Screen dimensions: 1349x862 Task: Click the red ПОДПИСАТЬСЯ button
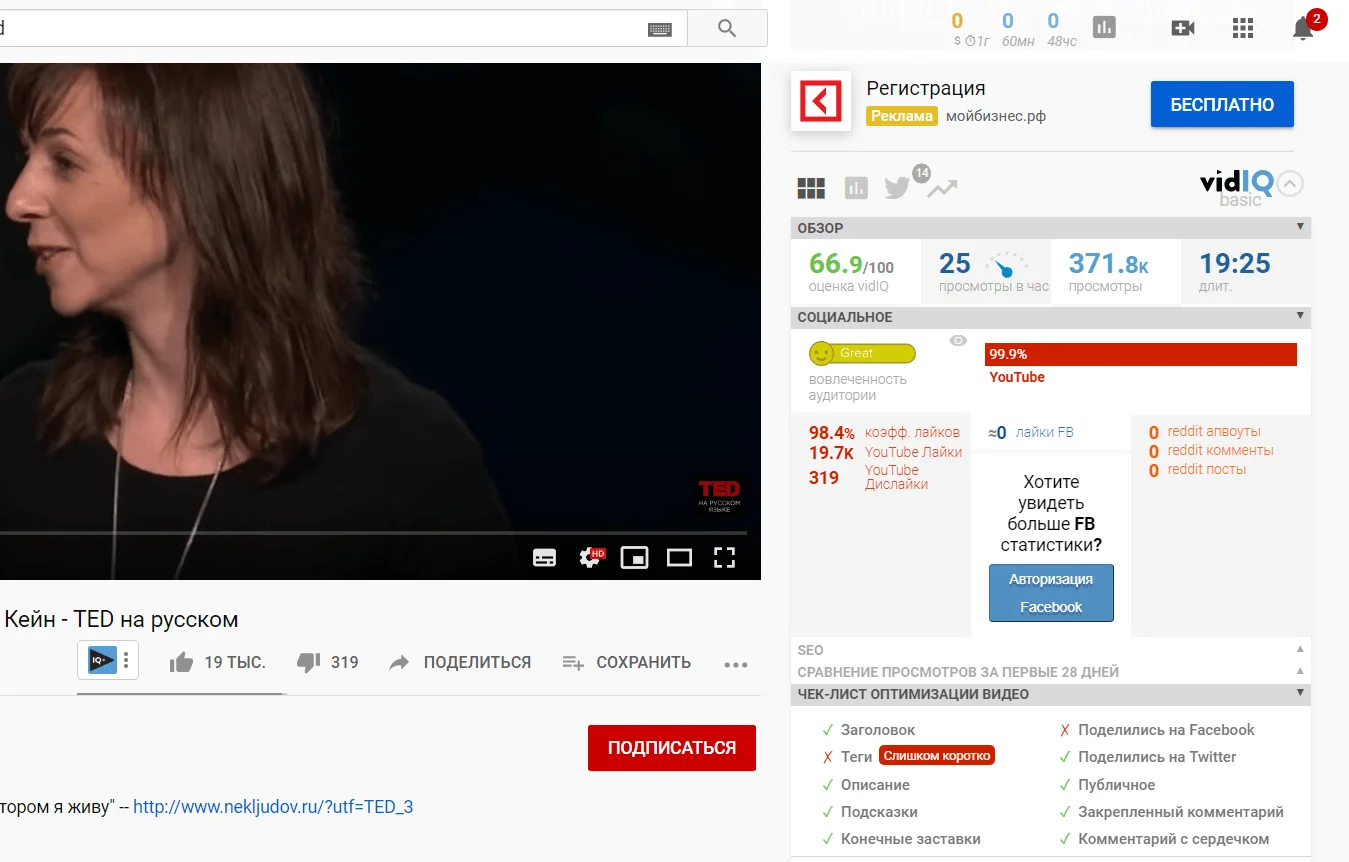pyautogui.click(x=672, y=748)
